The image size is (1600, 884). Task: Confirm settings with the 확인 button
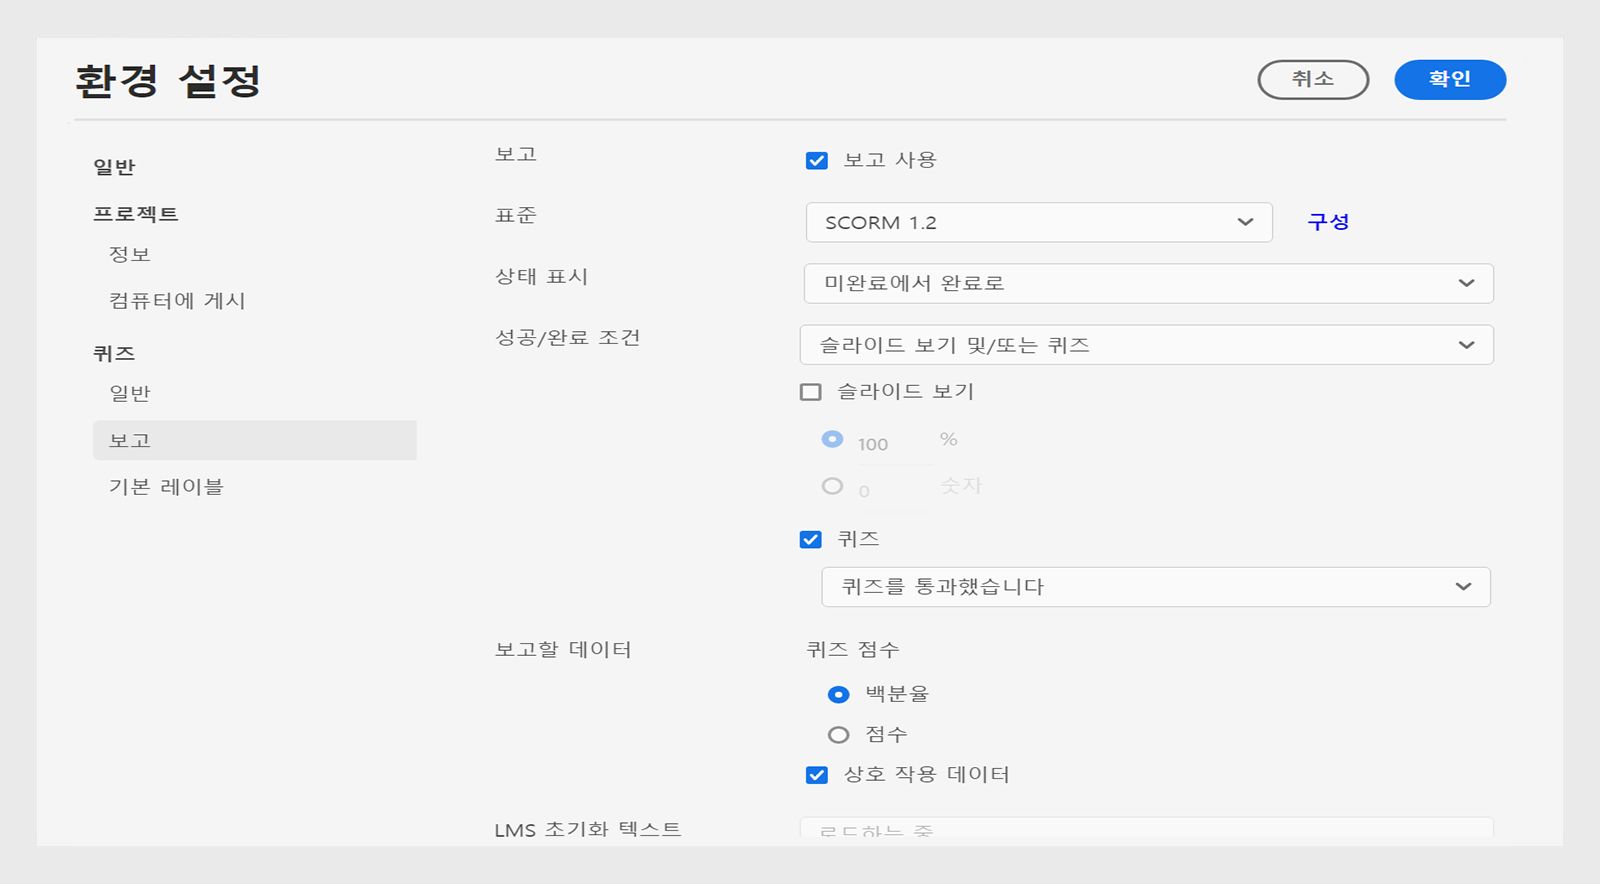1449,80
